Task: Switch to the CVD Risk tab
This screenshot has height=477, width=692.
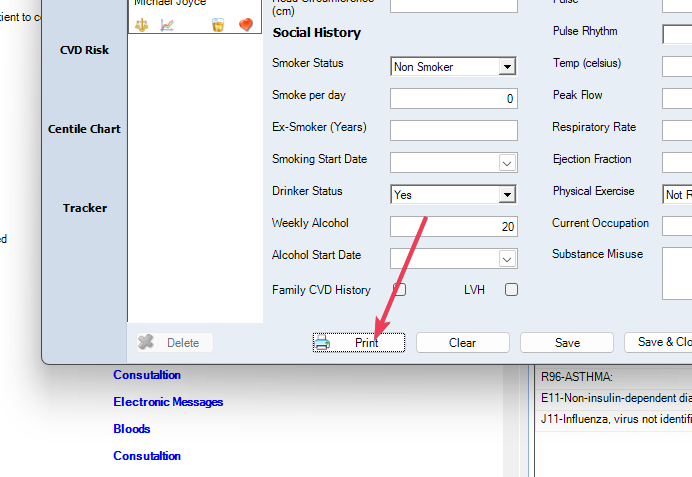Action: (84, 50)
